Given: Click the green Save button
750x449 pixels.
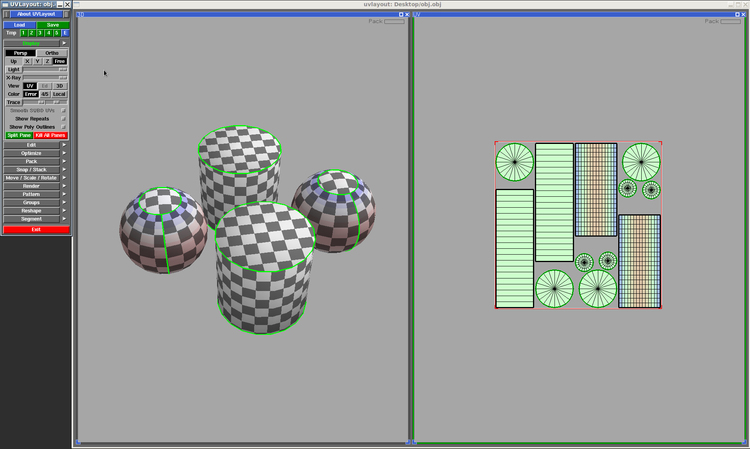Looking at the screenshot, I should point(53,25).
